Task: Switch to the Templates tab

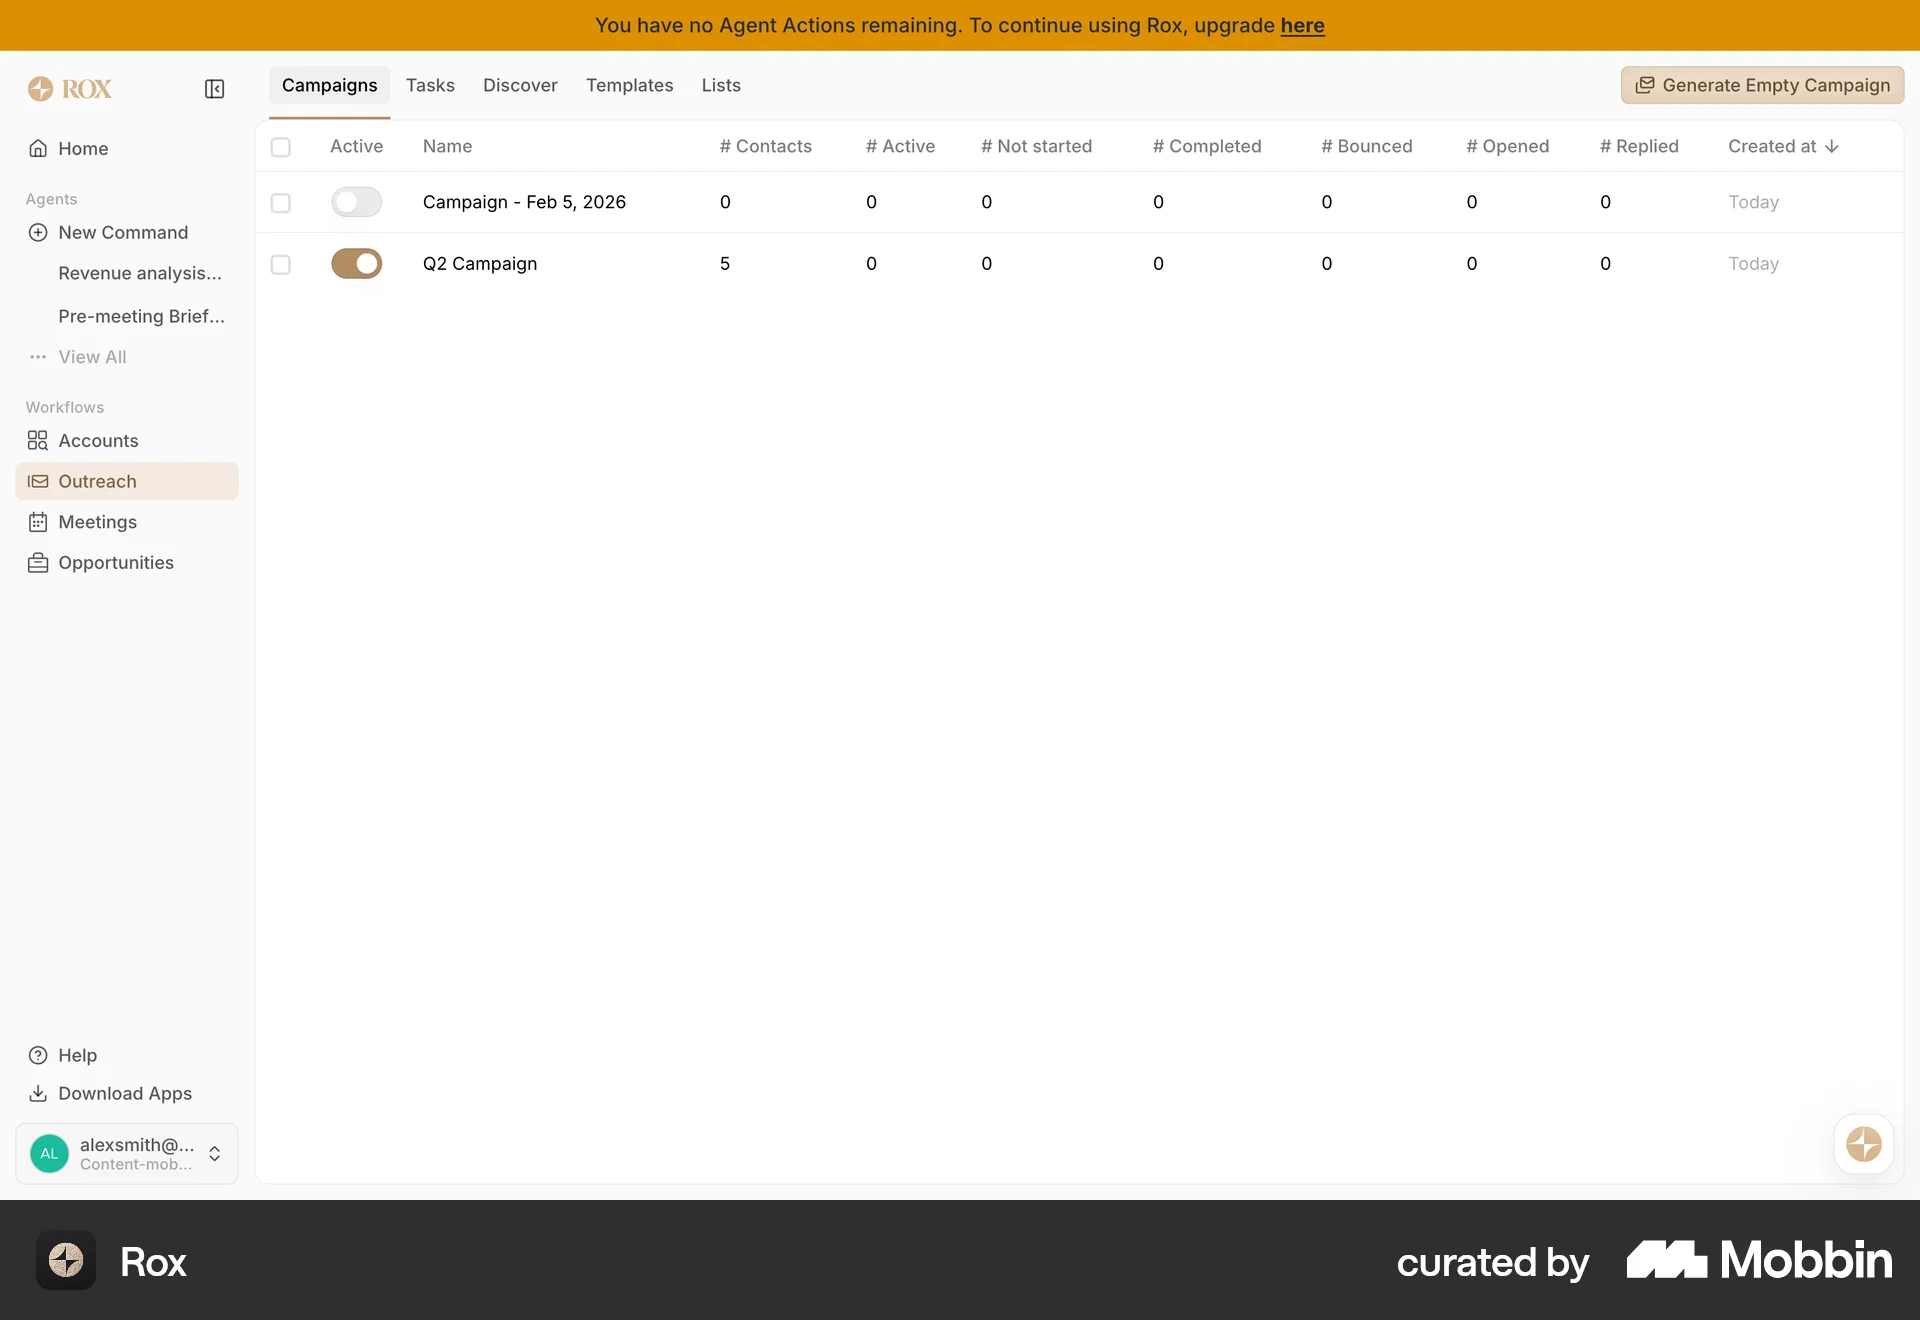Action: click(629, 85)
